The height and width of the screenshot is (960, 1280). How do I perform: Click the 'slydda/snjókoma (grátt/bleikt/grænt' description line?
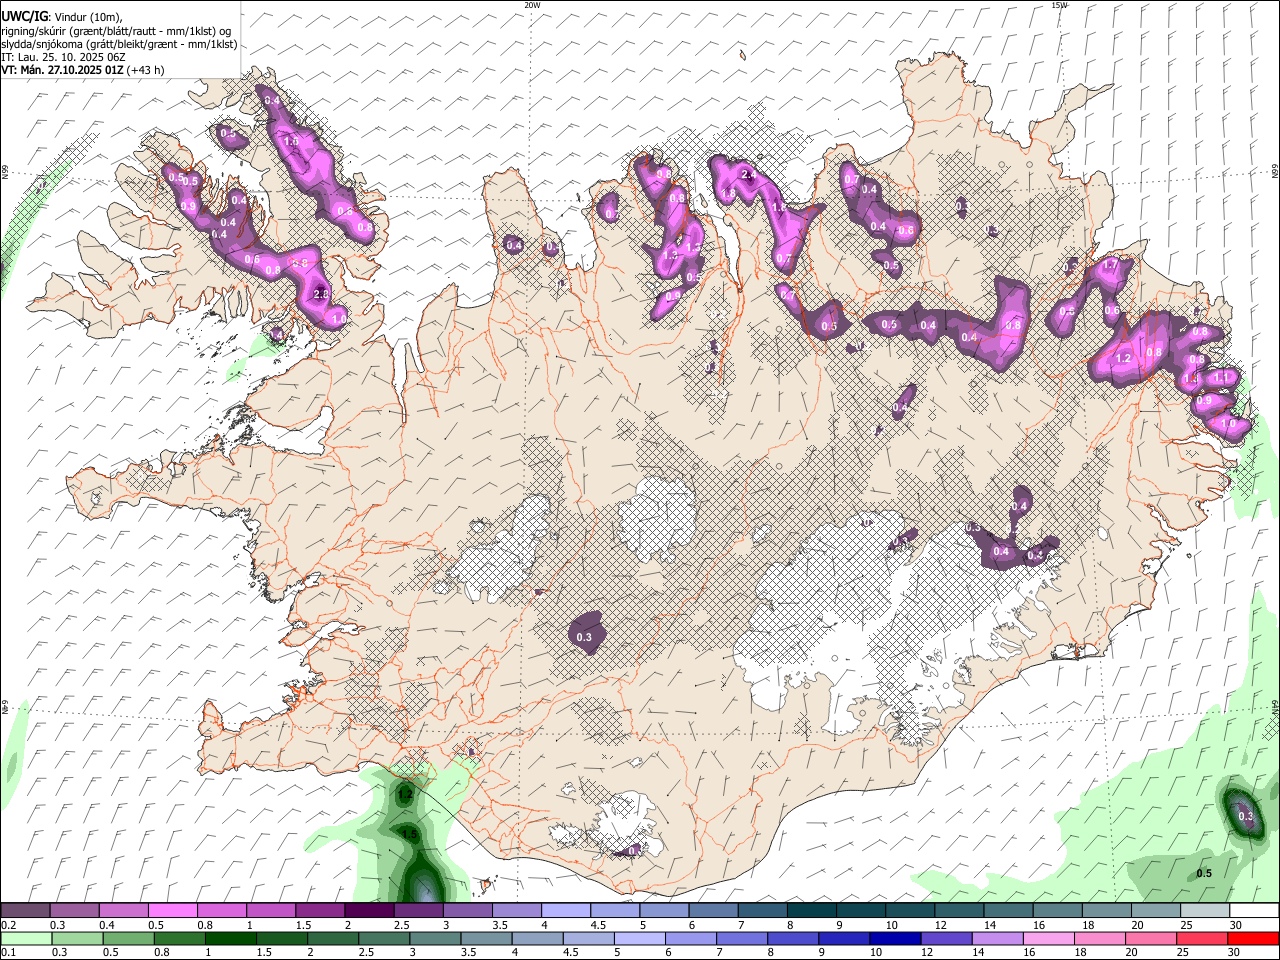tap(119, 44)
